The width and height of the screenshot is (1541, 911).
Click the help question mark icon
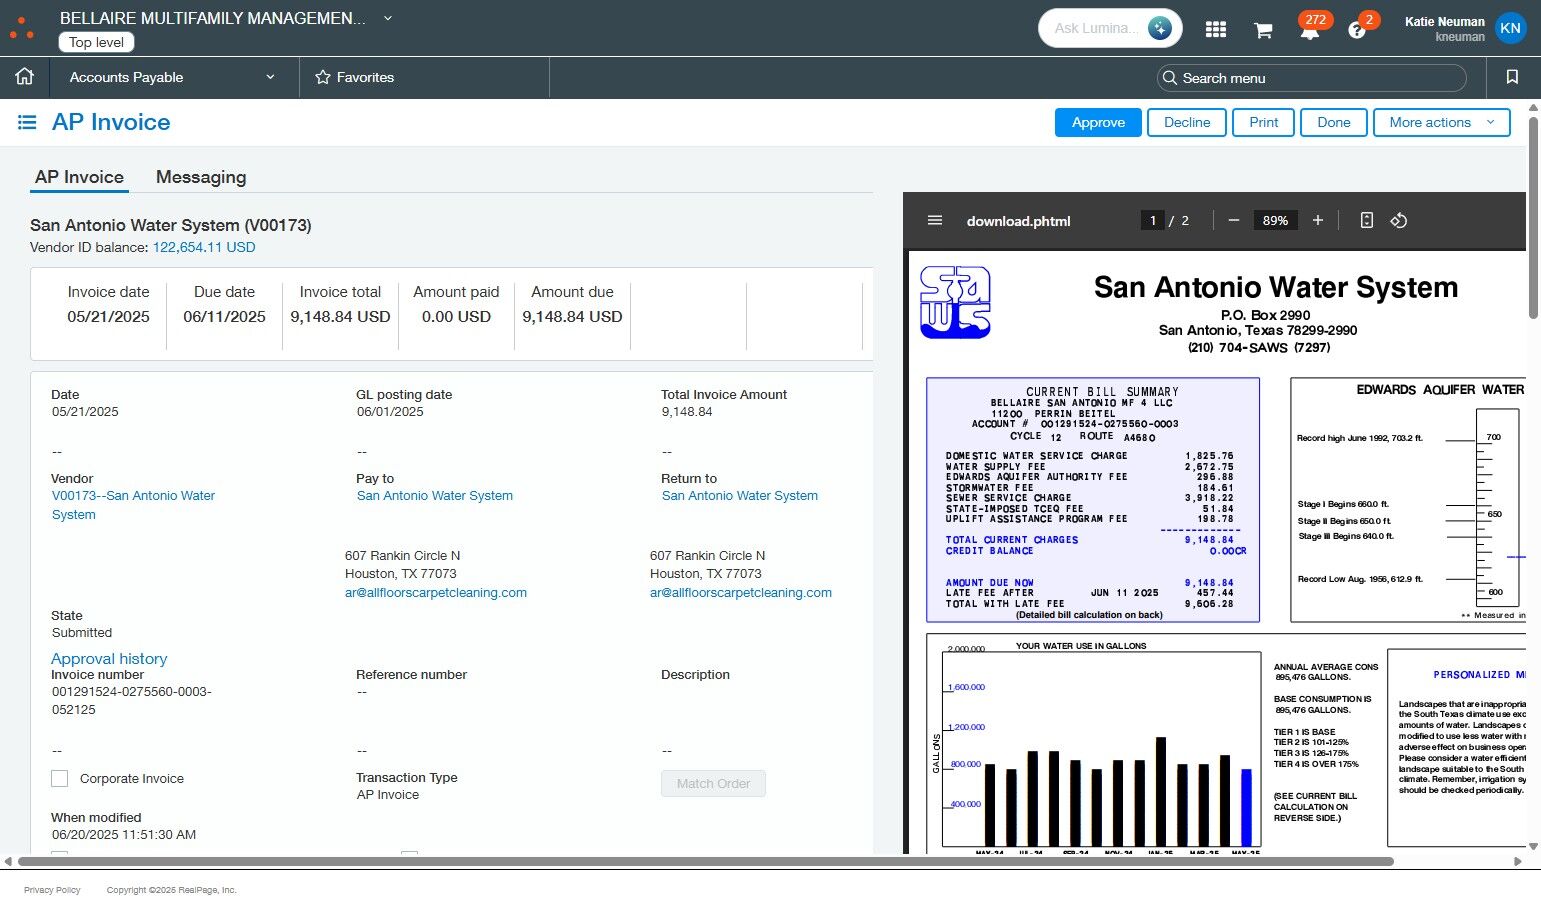pyautogui.click(x=1356, y=30)
